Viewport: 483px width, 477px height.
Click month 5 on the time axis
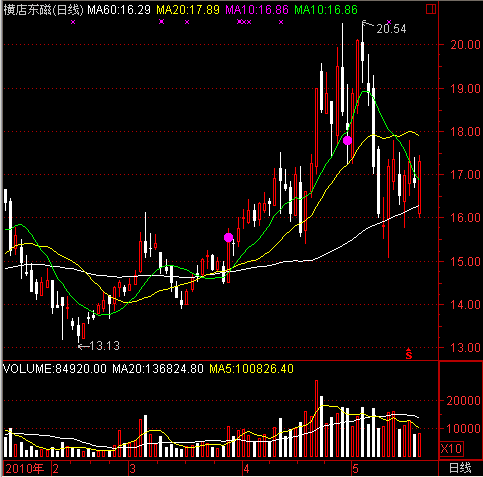pos(355,469)
